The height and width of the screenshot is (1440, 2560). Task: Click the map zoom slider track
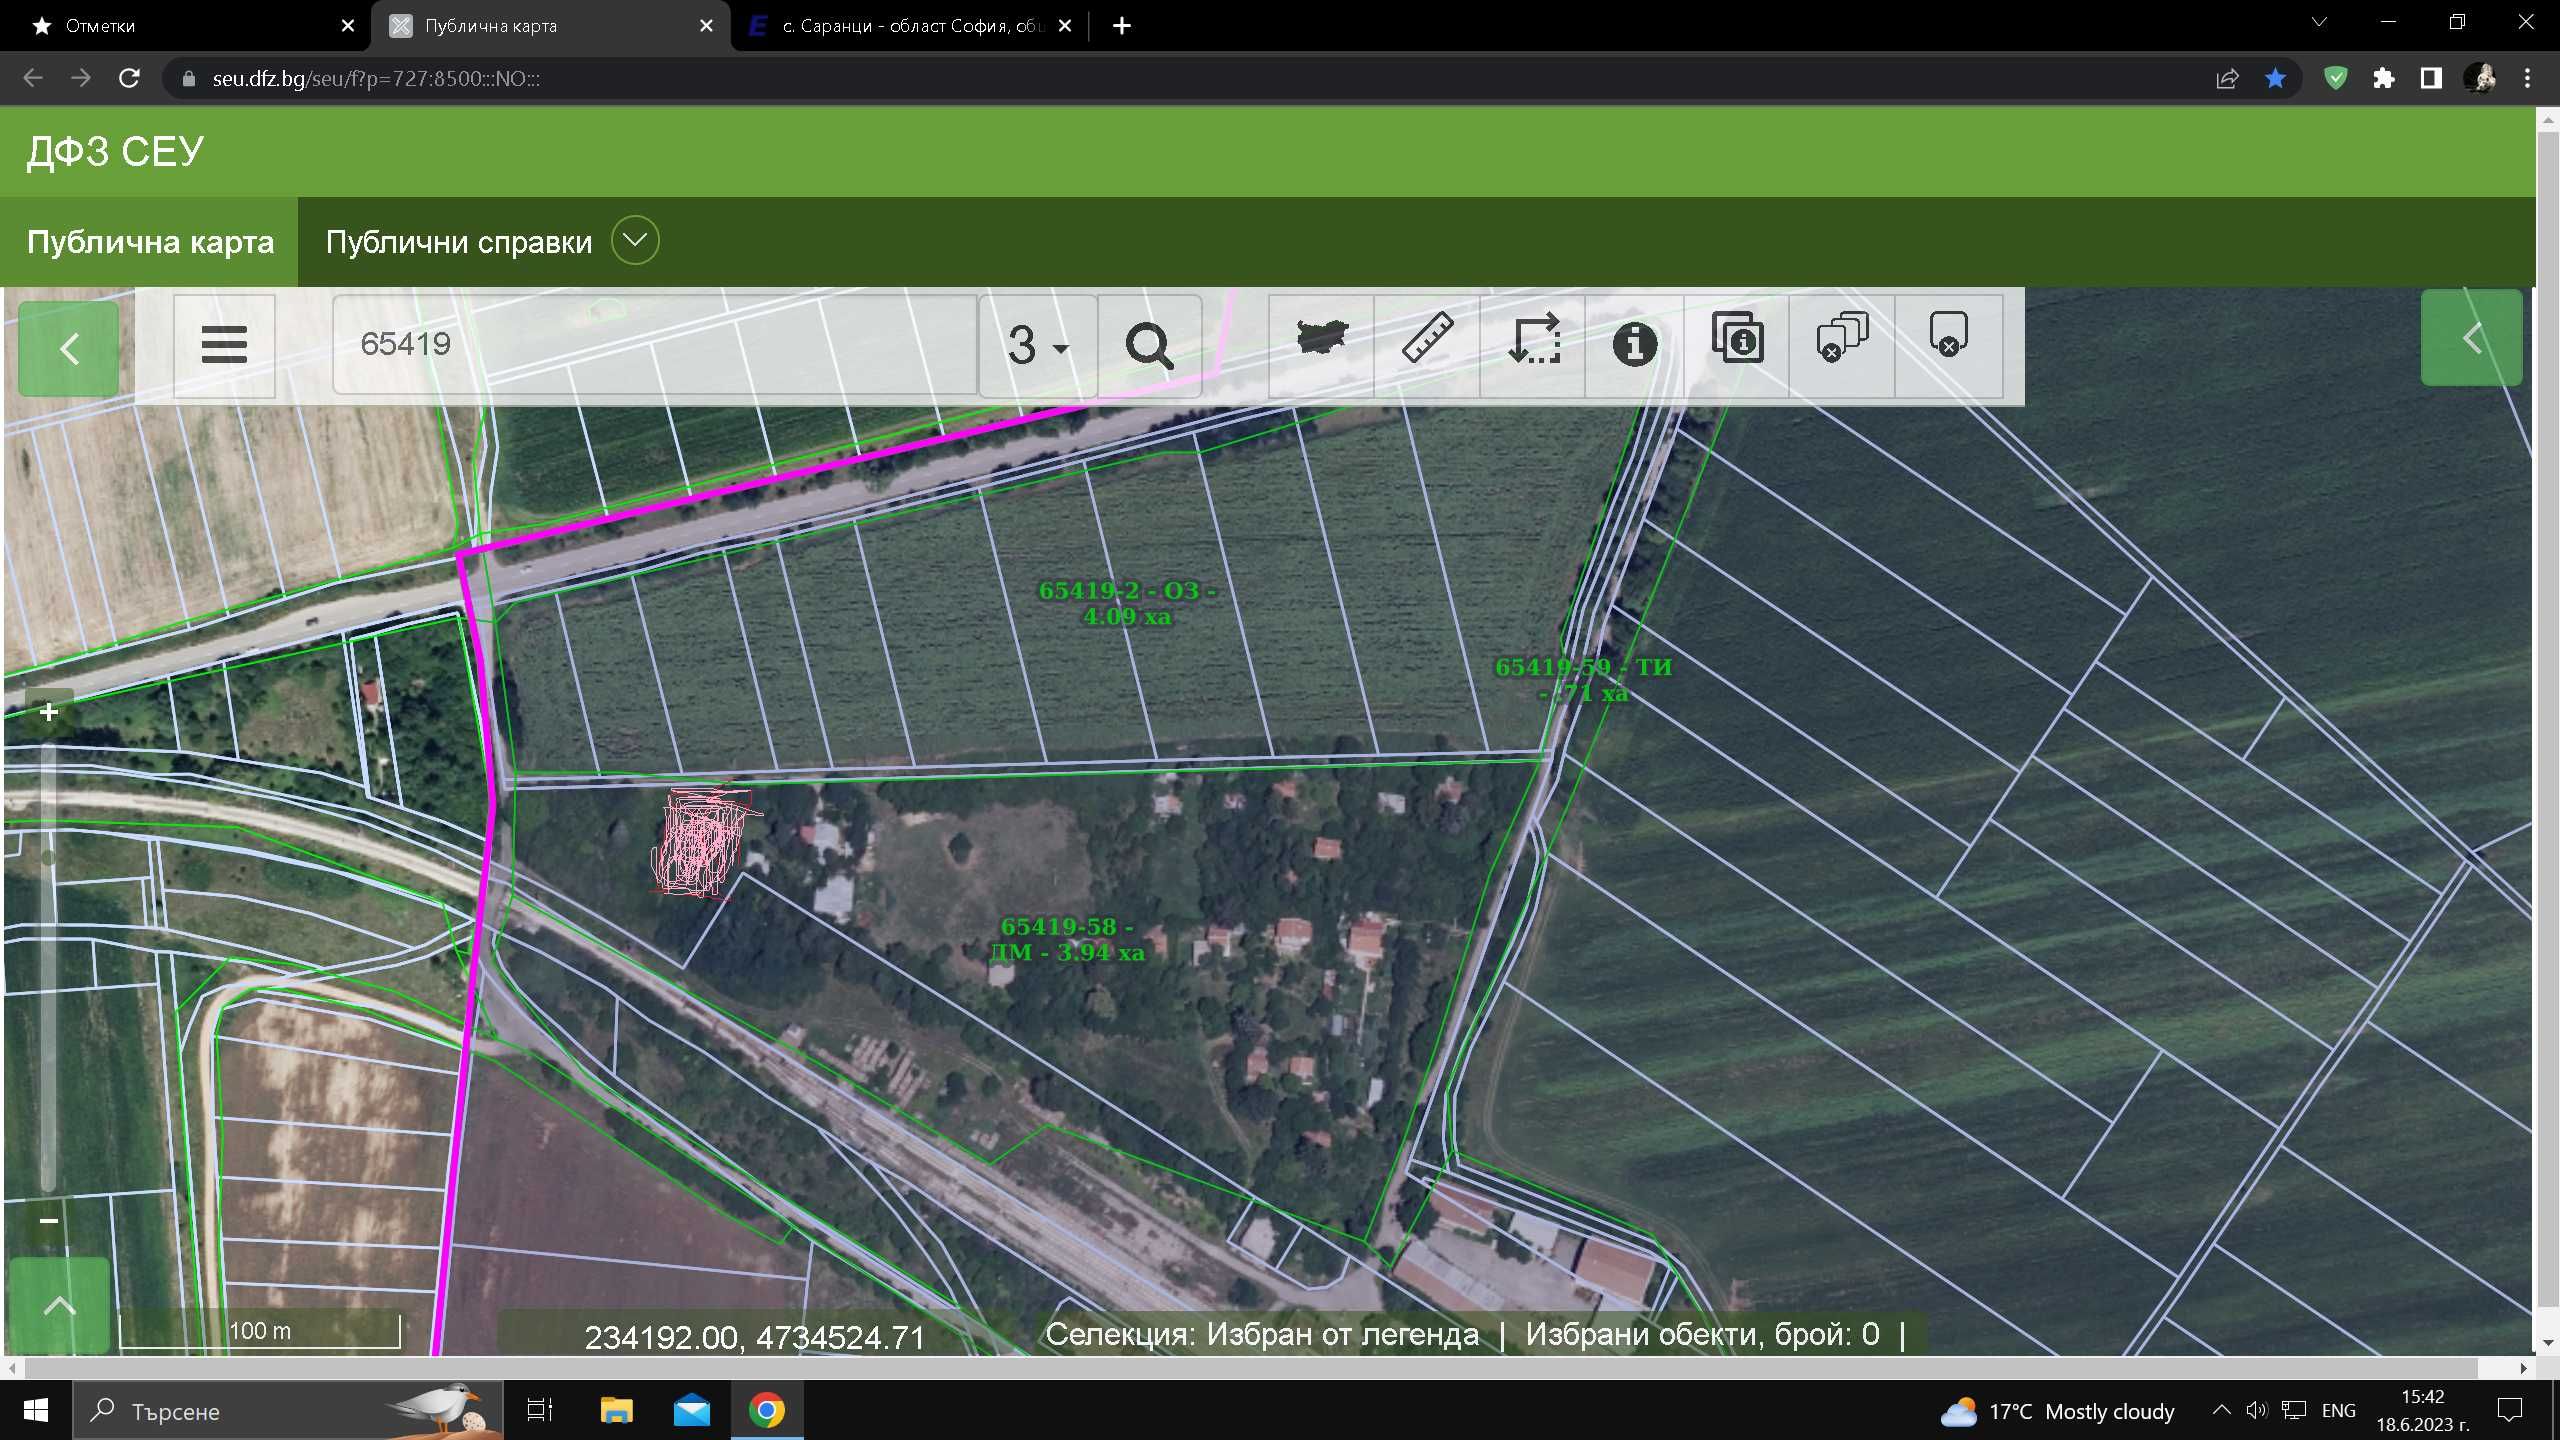(x=48, y=965)
